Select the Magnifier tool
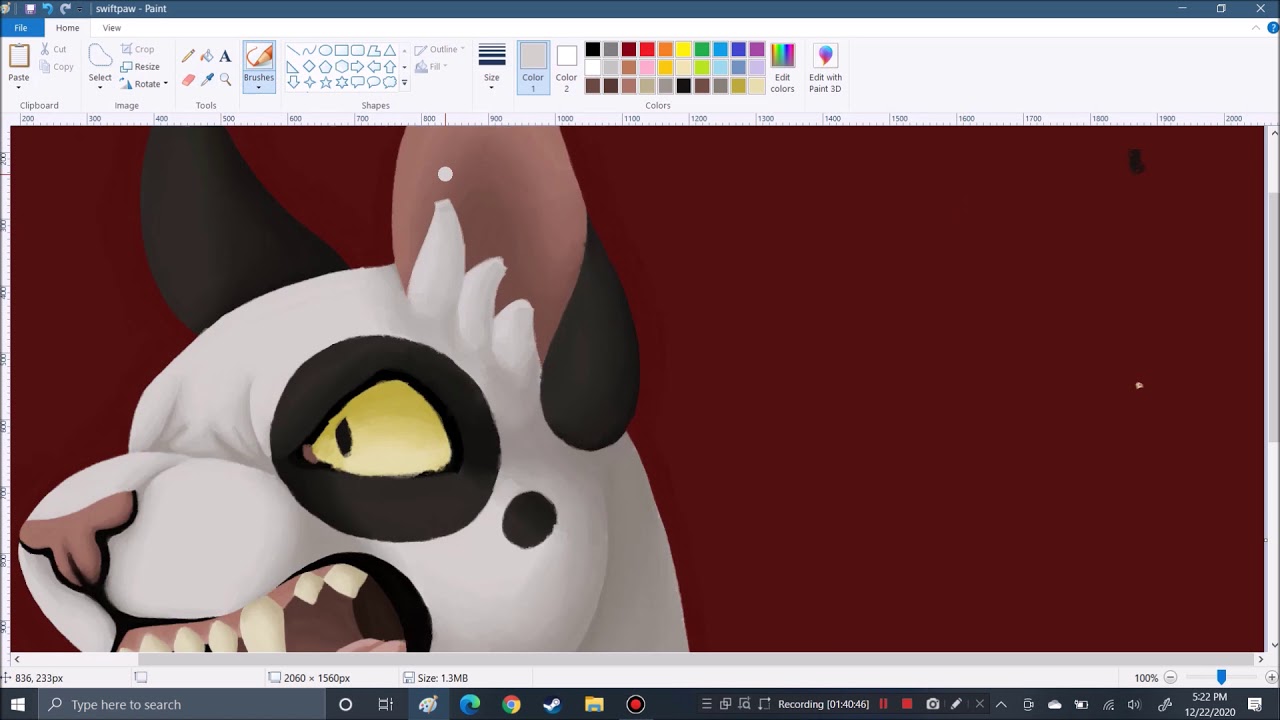Viewport: 1280px width, 720px height. click(x=225, y=79)
